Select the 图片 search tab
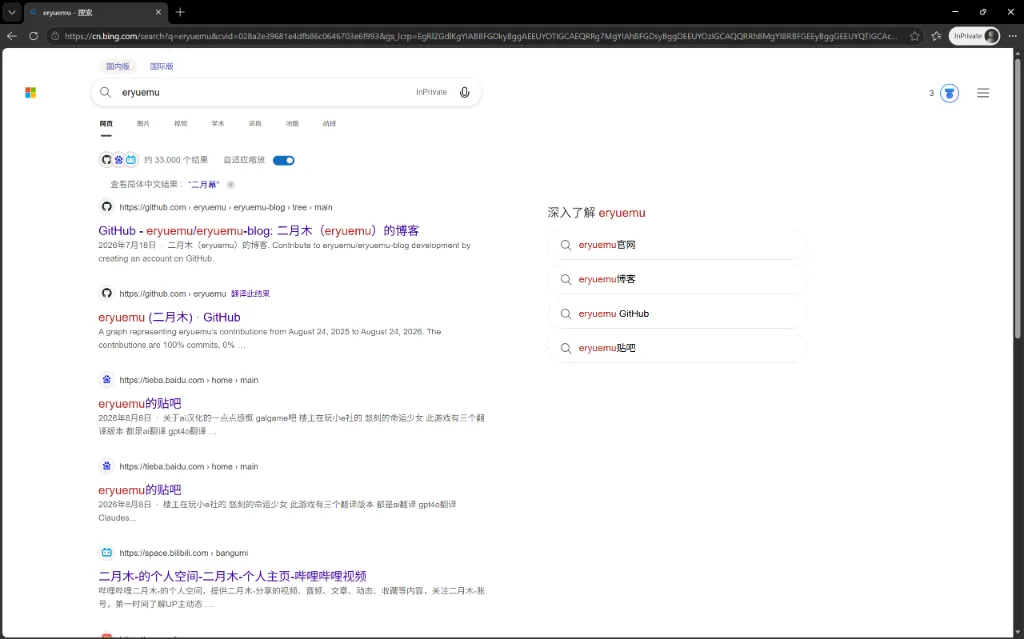The height and width of the screenshot is (639, 1024). [143, 123]
